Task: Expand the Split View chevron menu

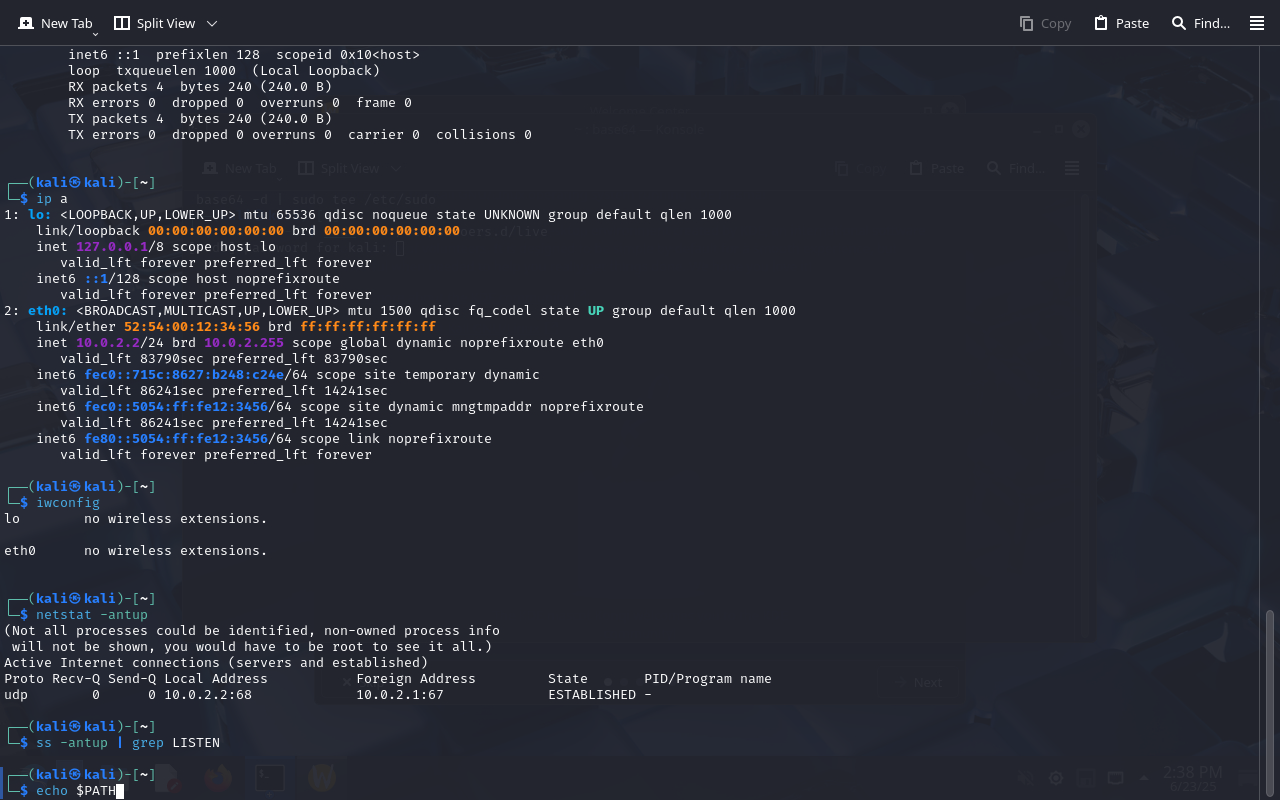Action: tap(212, 23)
